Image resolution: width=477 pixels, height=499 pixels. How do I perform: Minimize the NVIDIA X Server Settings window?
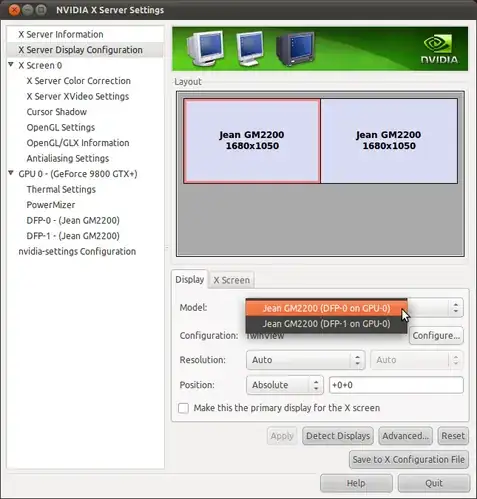(x=28, y=10)
